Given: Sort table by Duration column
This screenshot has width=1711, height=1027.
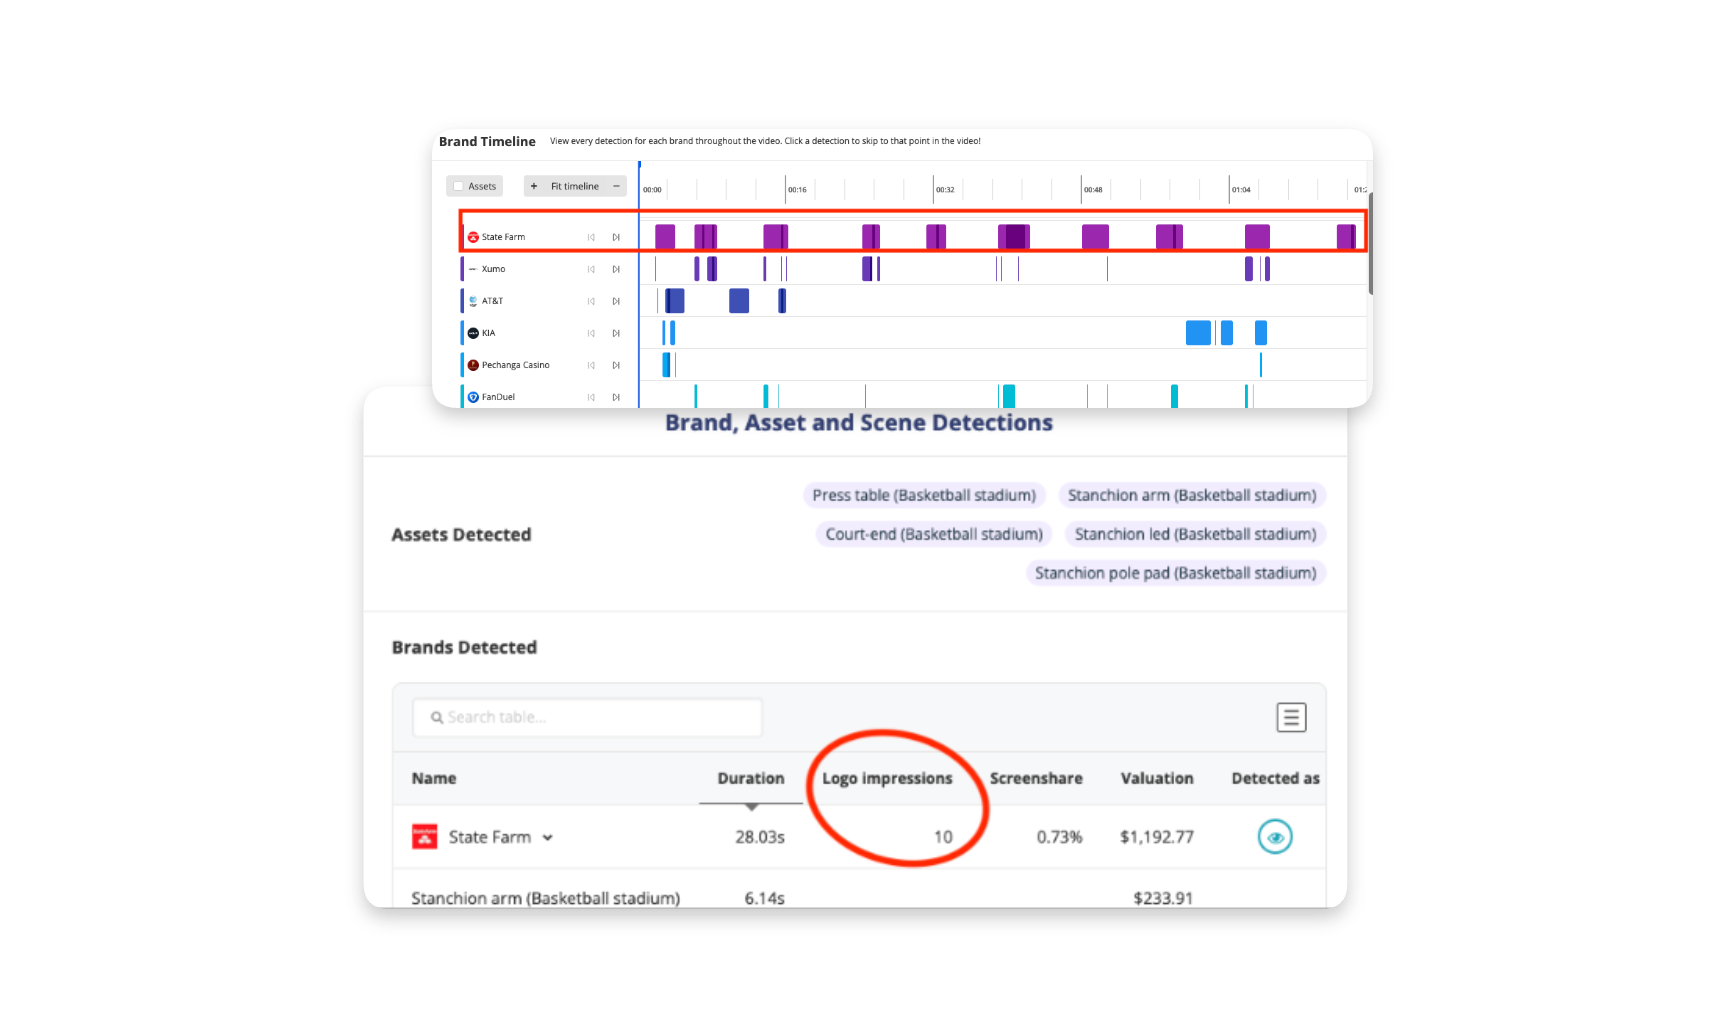Looking at the screenshot, I should 751,778.
